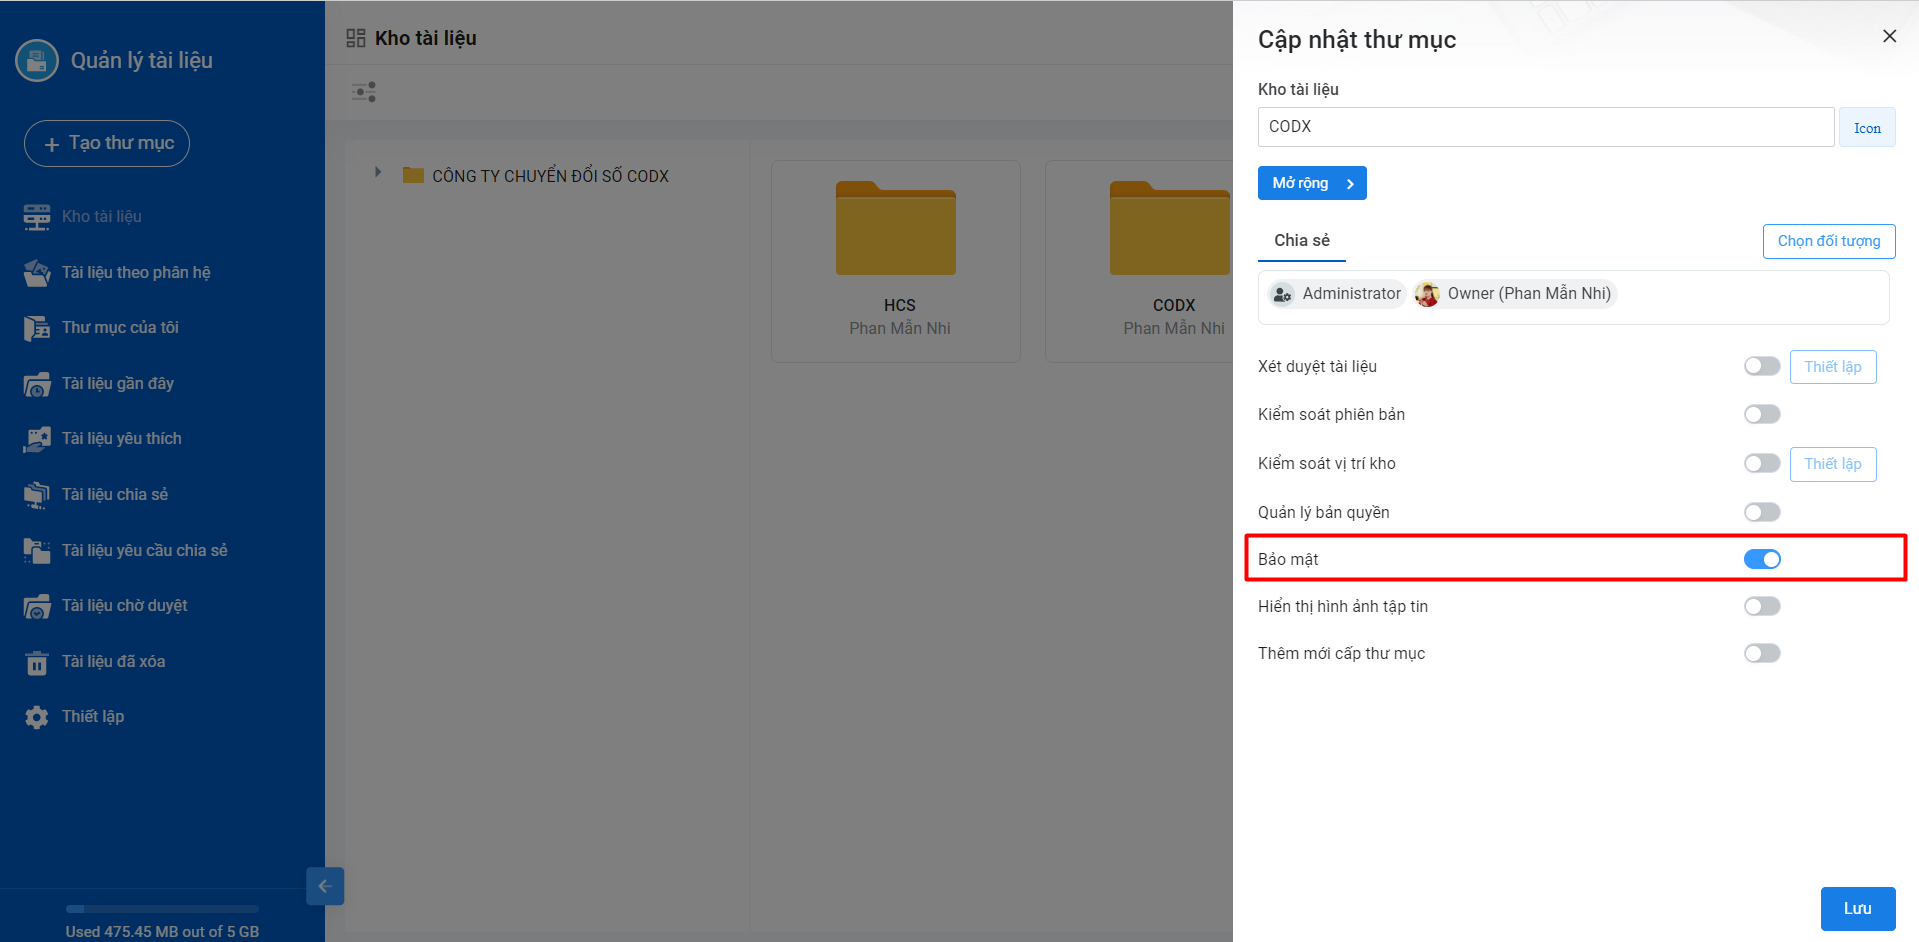This screenshot has width=1919, height=942.
Task: Open Tài liệu chia sẻ menu item
Action: click(x=115, y=495)
